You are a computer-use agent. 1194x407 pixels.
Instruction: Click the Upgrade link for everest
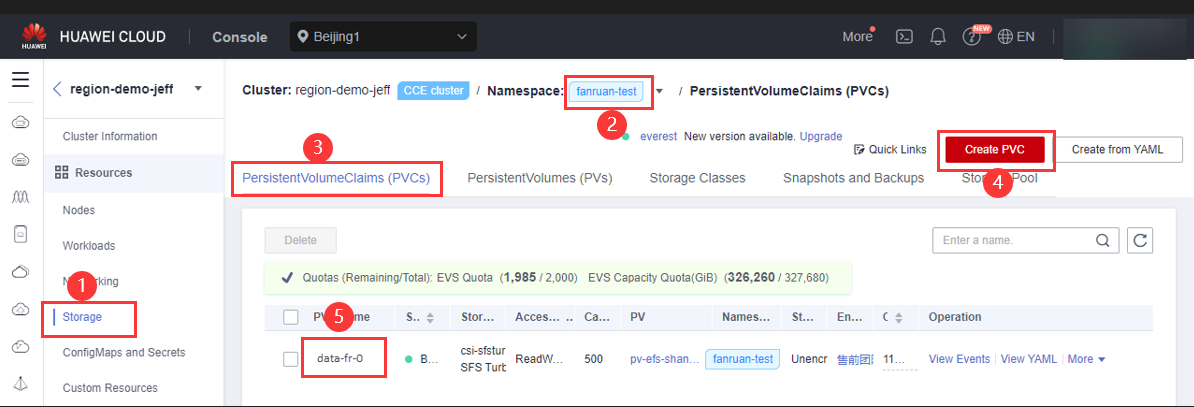pos(820,136)
